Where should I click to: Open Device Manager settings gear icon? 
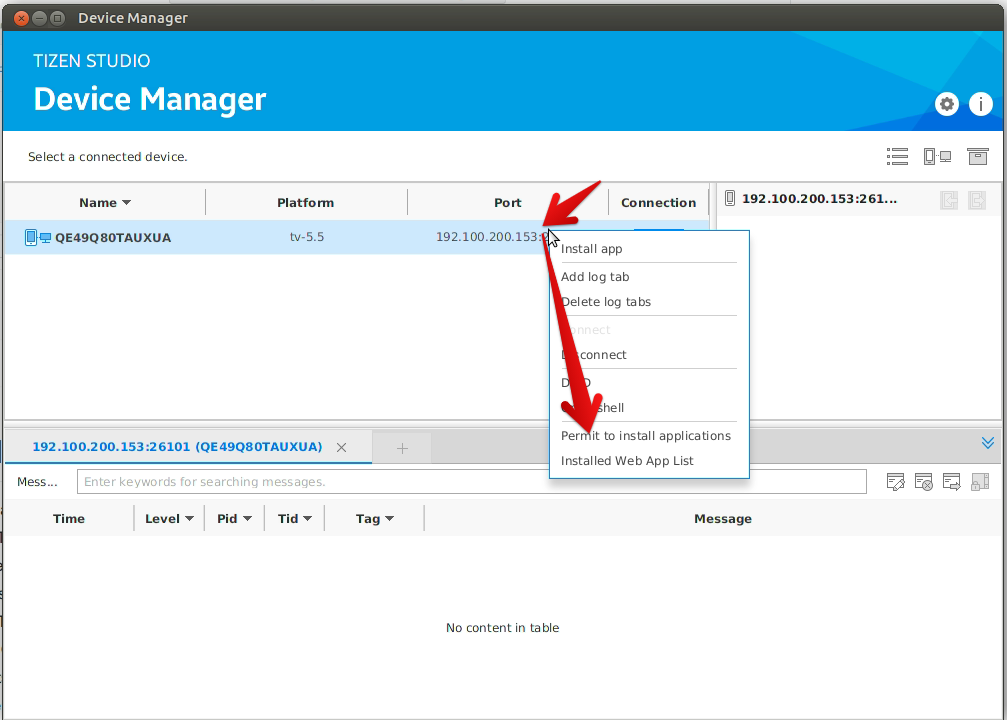tap(947, 104)
